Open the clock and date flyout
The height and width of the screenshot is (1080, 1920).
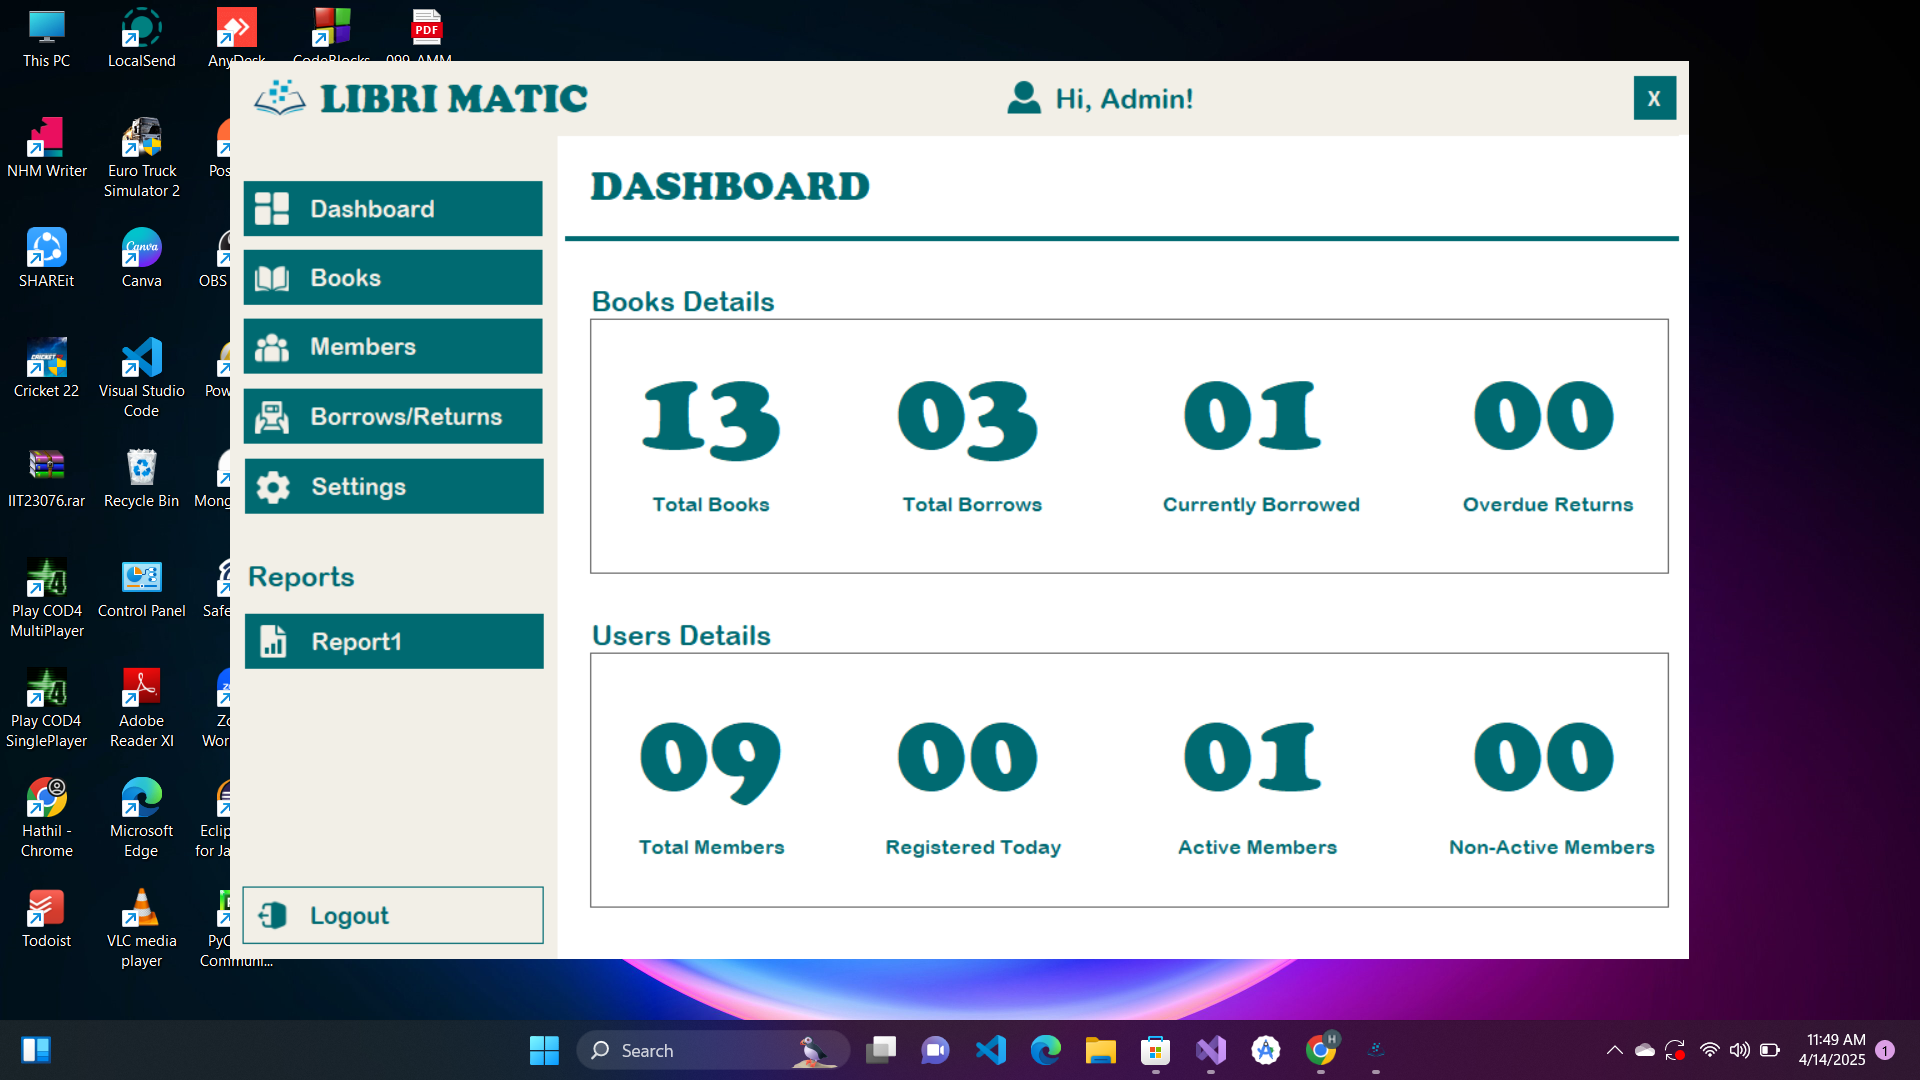[x=1832, y=1050]
